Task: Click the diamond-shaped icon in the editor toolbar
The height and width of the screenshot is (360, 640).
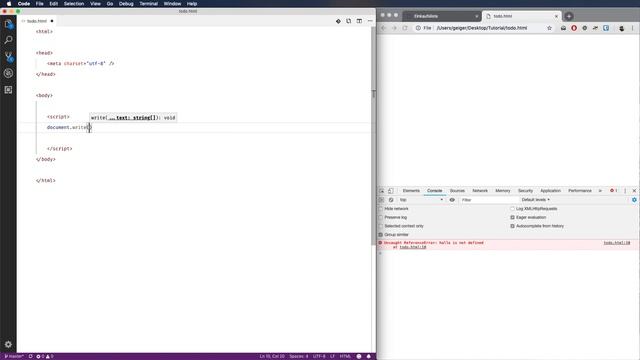Action: (338, 21)
